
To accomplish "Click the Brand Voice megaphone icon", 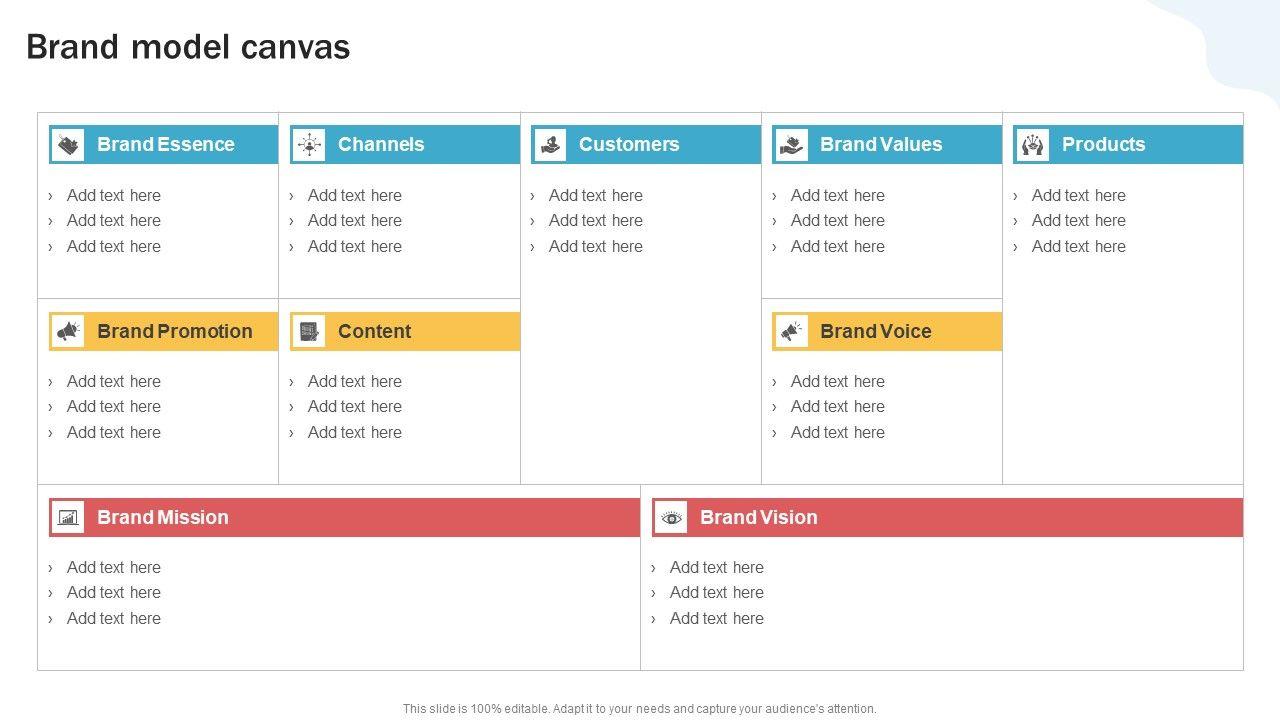I will point(791,331).
